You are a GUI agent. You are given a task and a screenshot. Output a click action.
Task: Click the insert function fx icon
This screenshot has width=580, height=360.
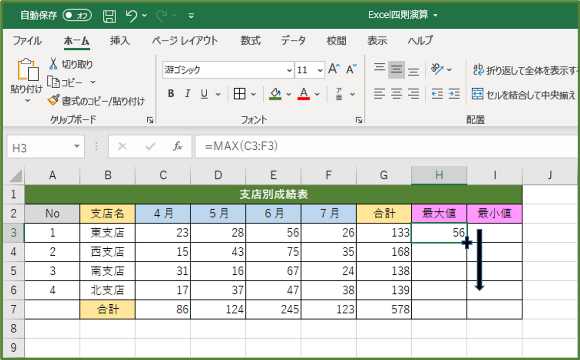point(178,147)
